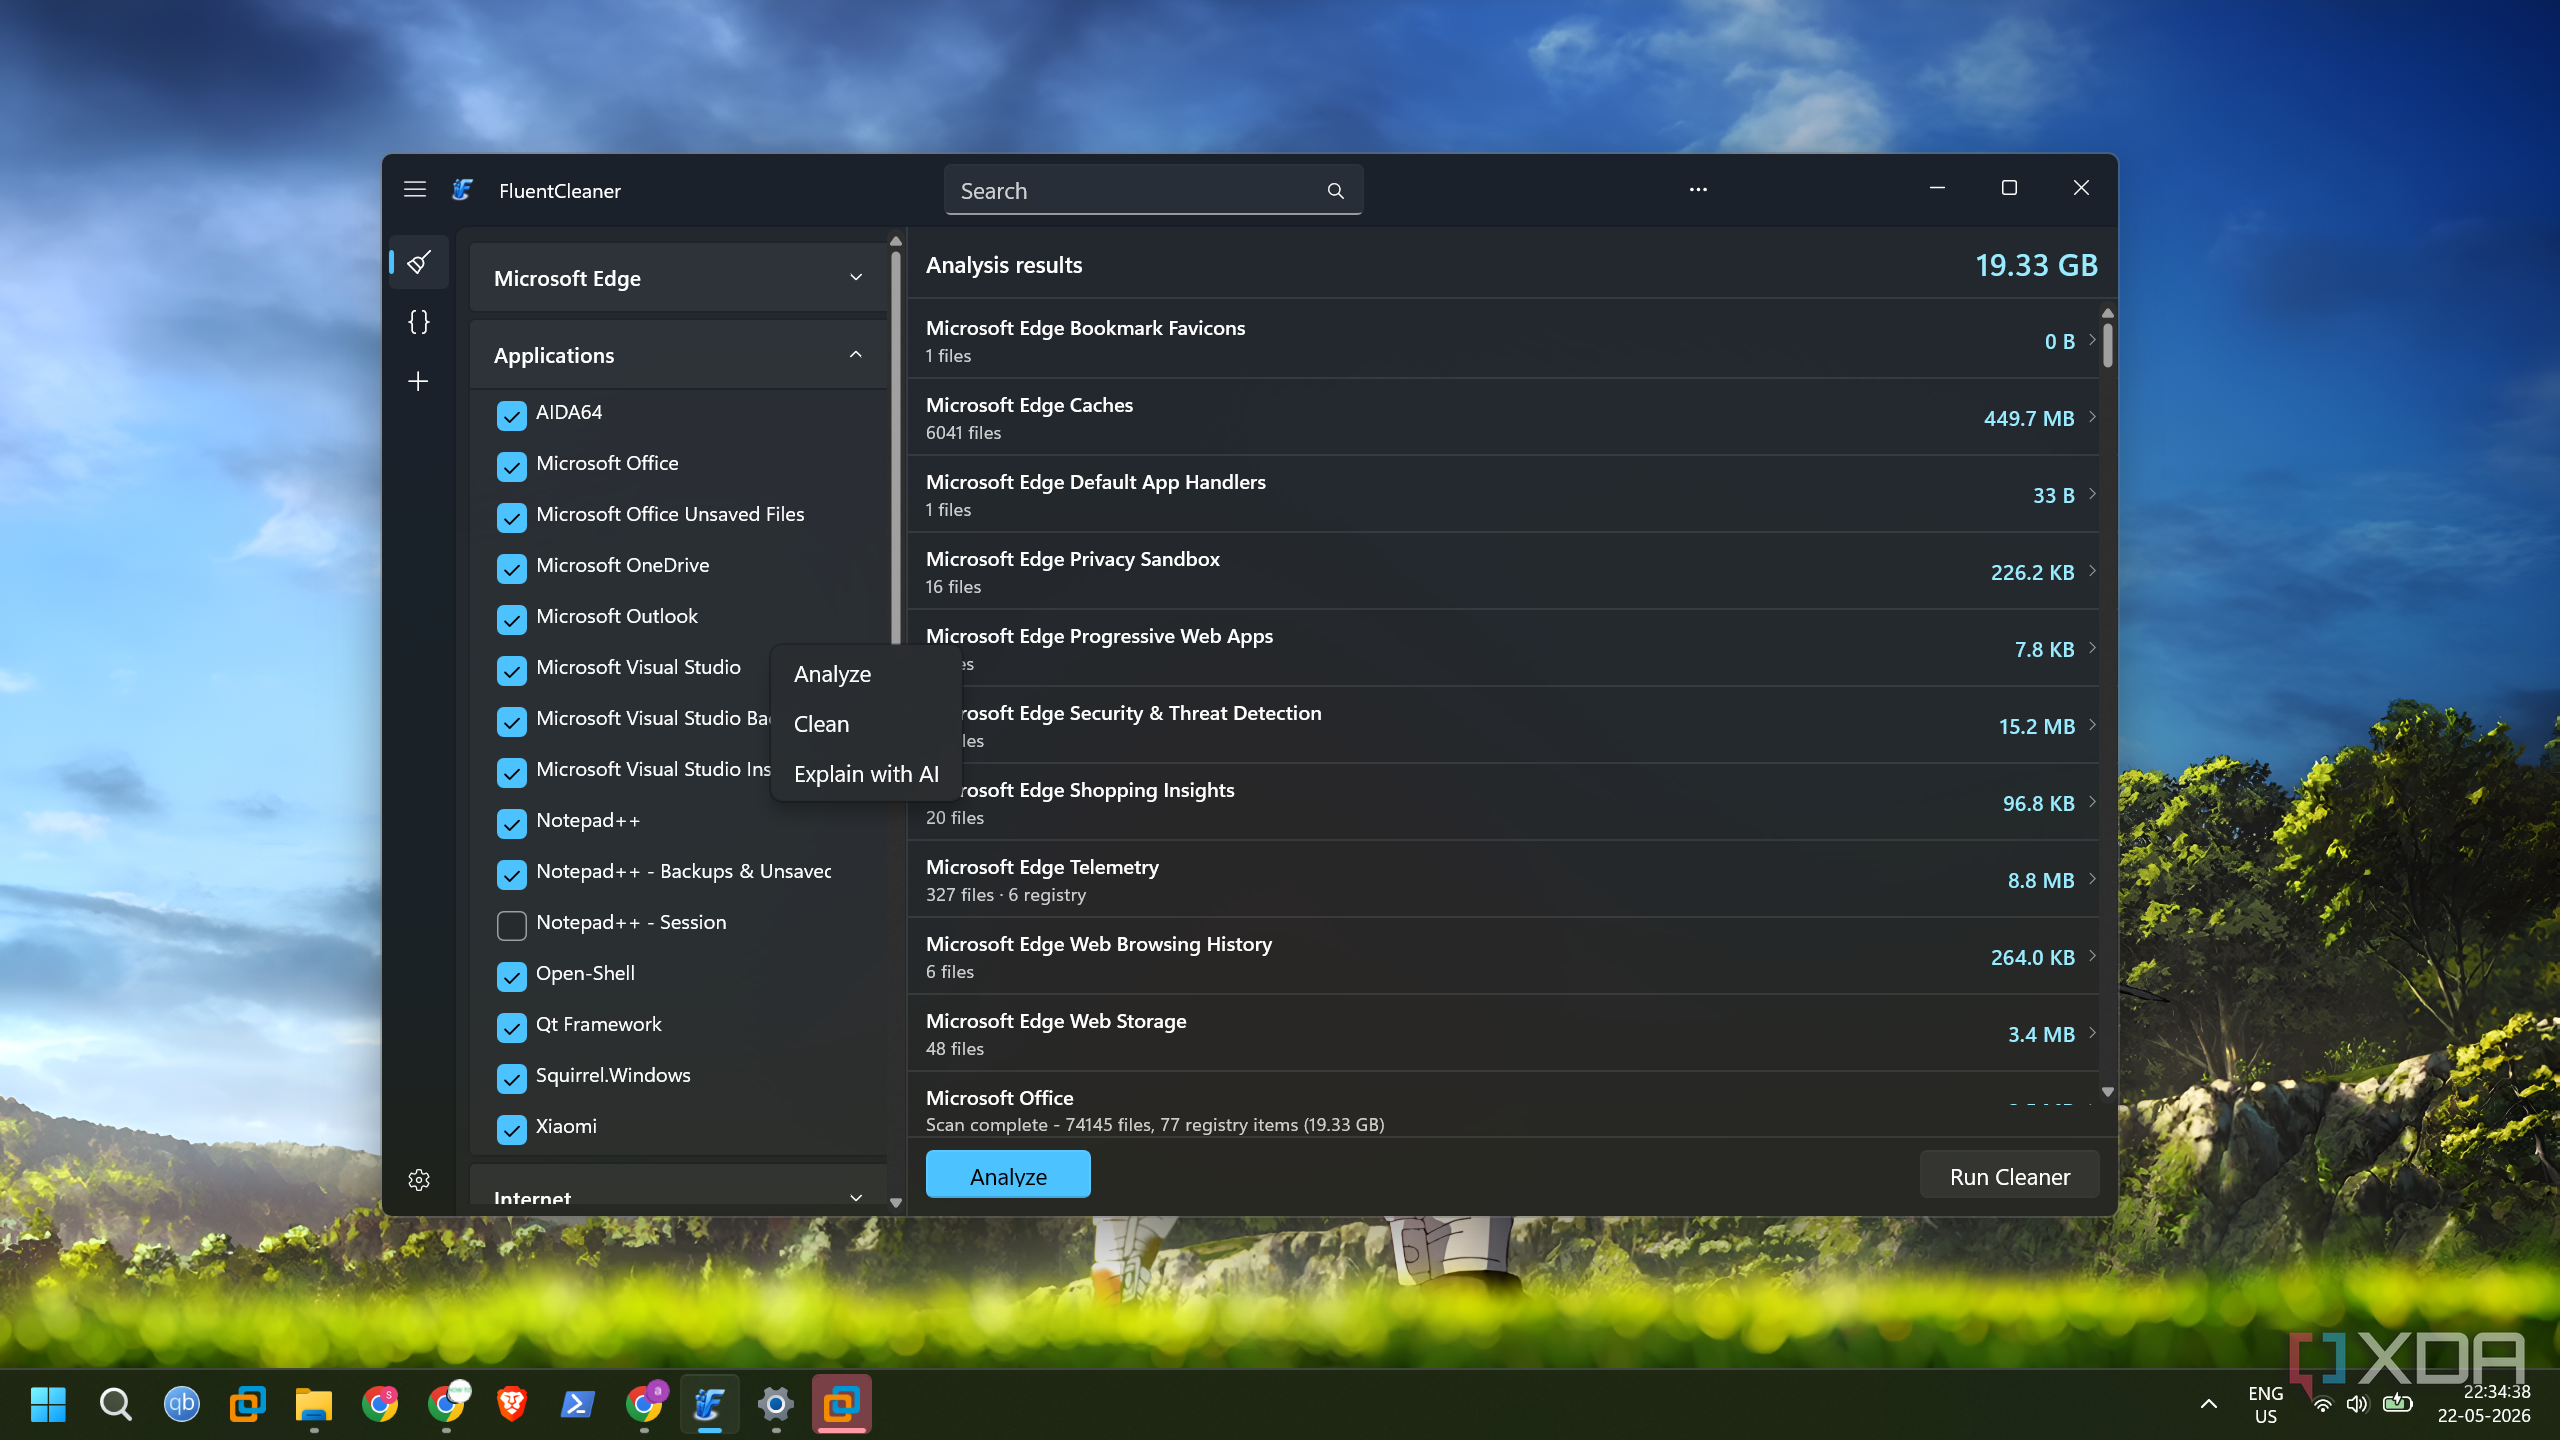Show hidden system tray icons
The width and height of the screenshot is (2560, 1440).
point(2209,1405)
